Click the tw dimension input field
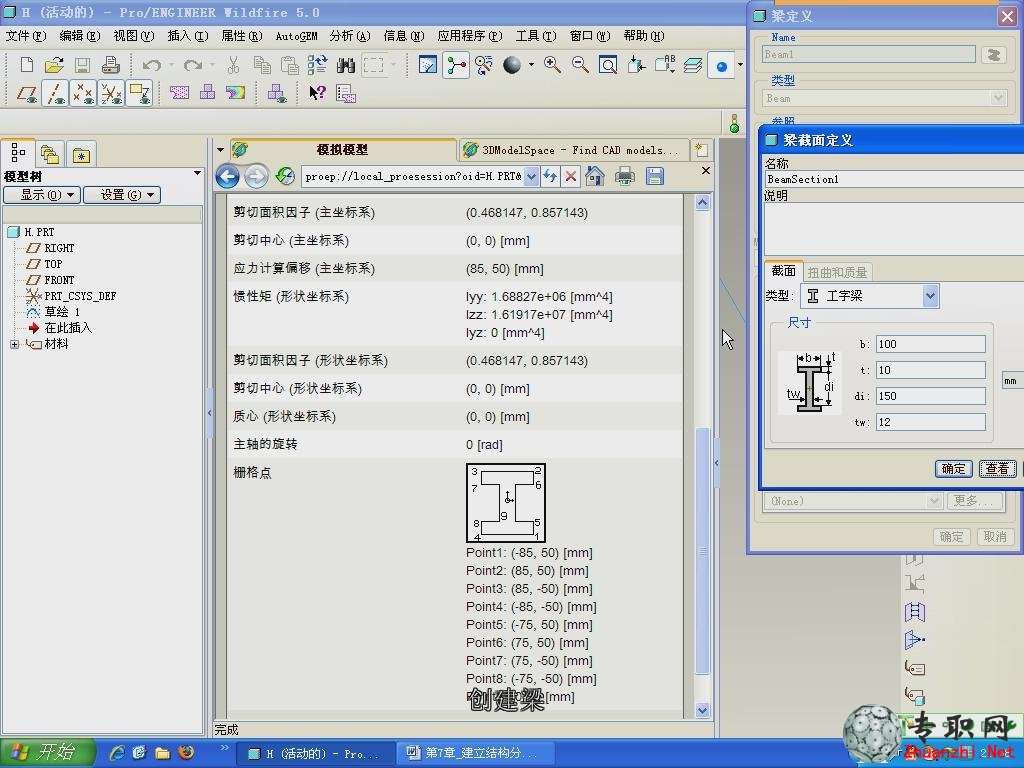The height and width of the screenshot is (768, 1024). (x=930, y=422)
